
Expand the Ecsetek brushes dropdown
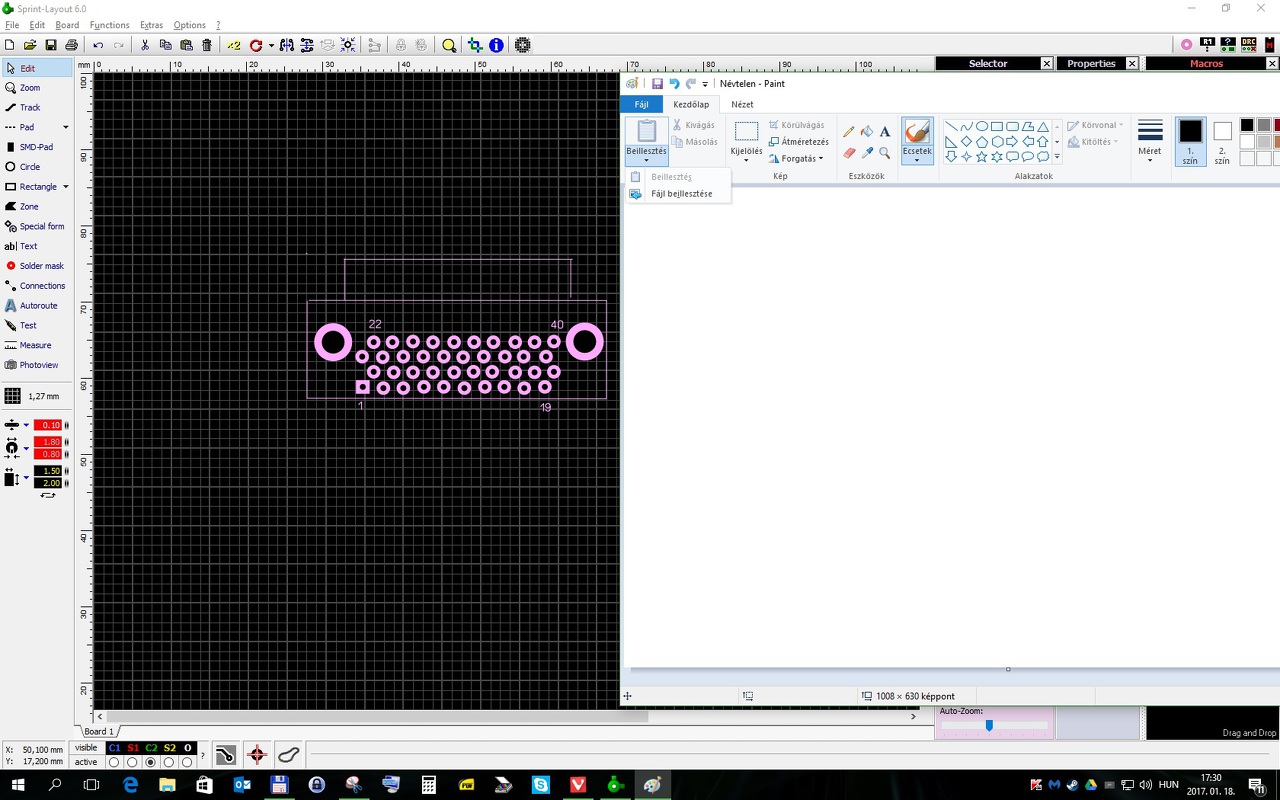click(917, 156)
